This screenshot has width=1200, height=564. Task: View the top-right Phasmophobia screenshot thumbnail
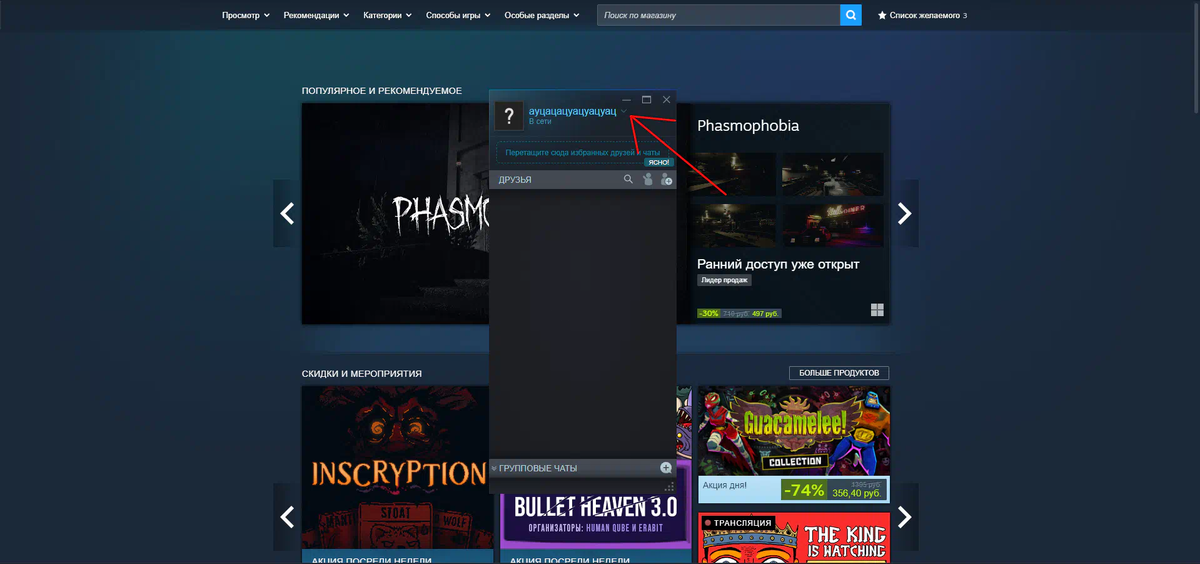coord(832,174)
